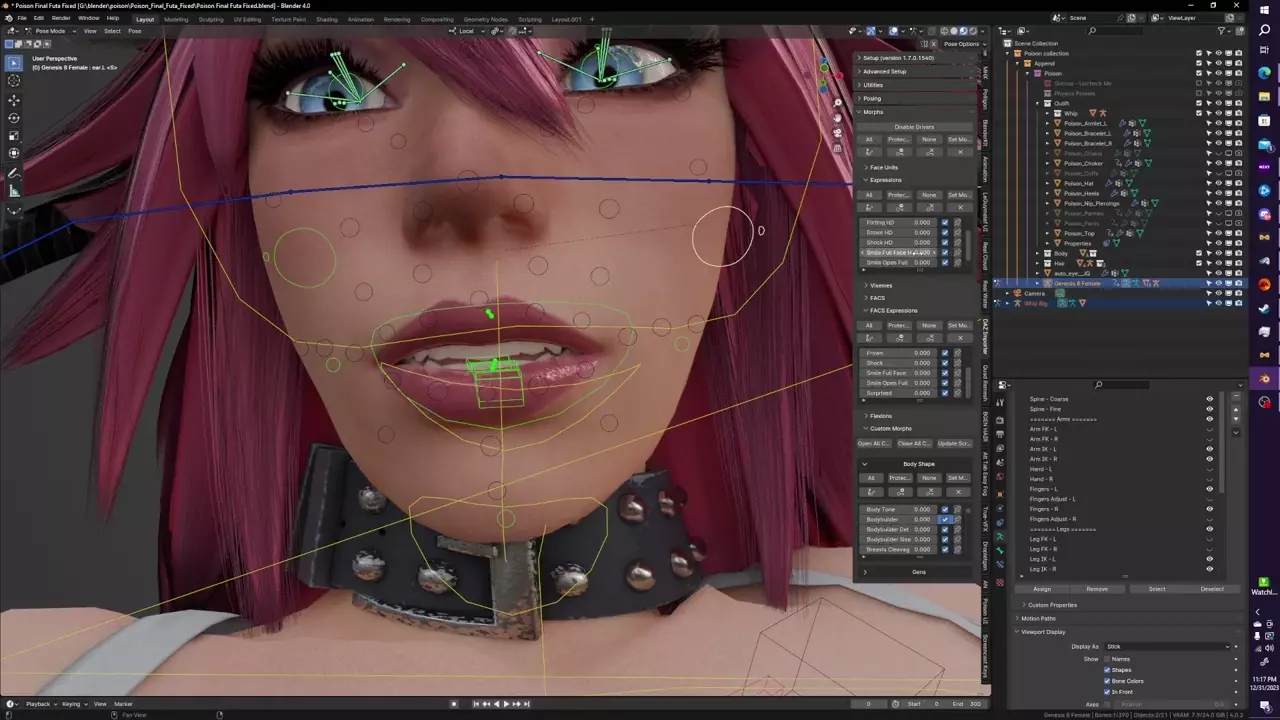
Task: Click Assign in bone collections panel
Action: click(x=1042, y=589)
